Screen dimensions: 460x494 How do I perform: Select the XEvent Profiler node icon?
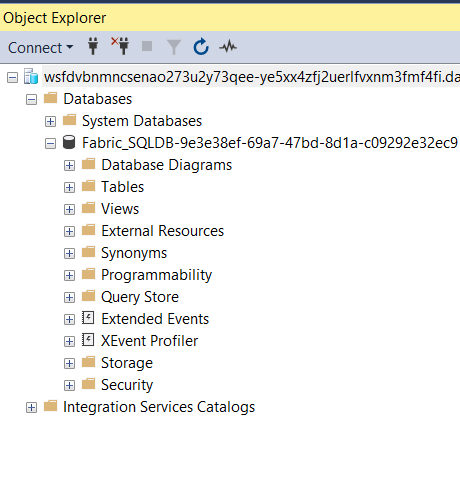pos(88,340)
